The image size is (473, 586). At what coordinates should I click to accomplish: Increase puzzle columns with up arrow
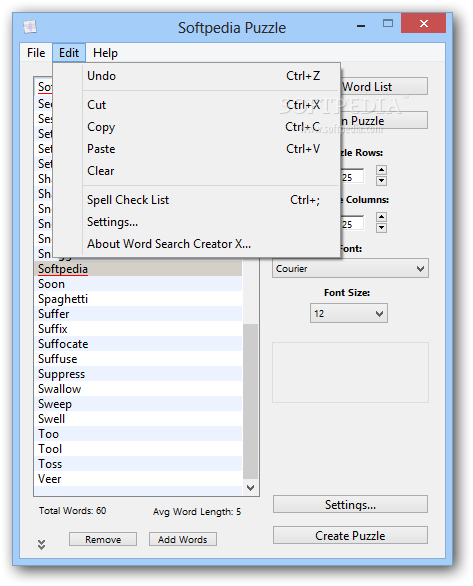(381, 217)
